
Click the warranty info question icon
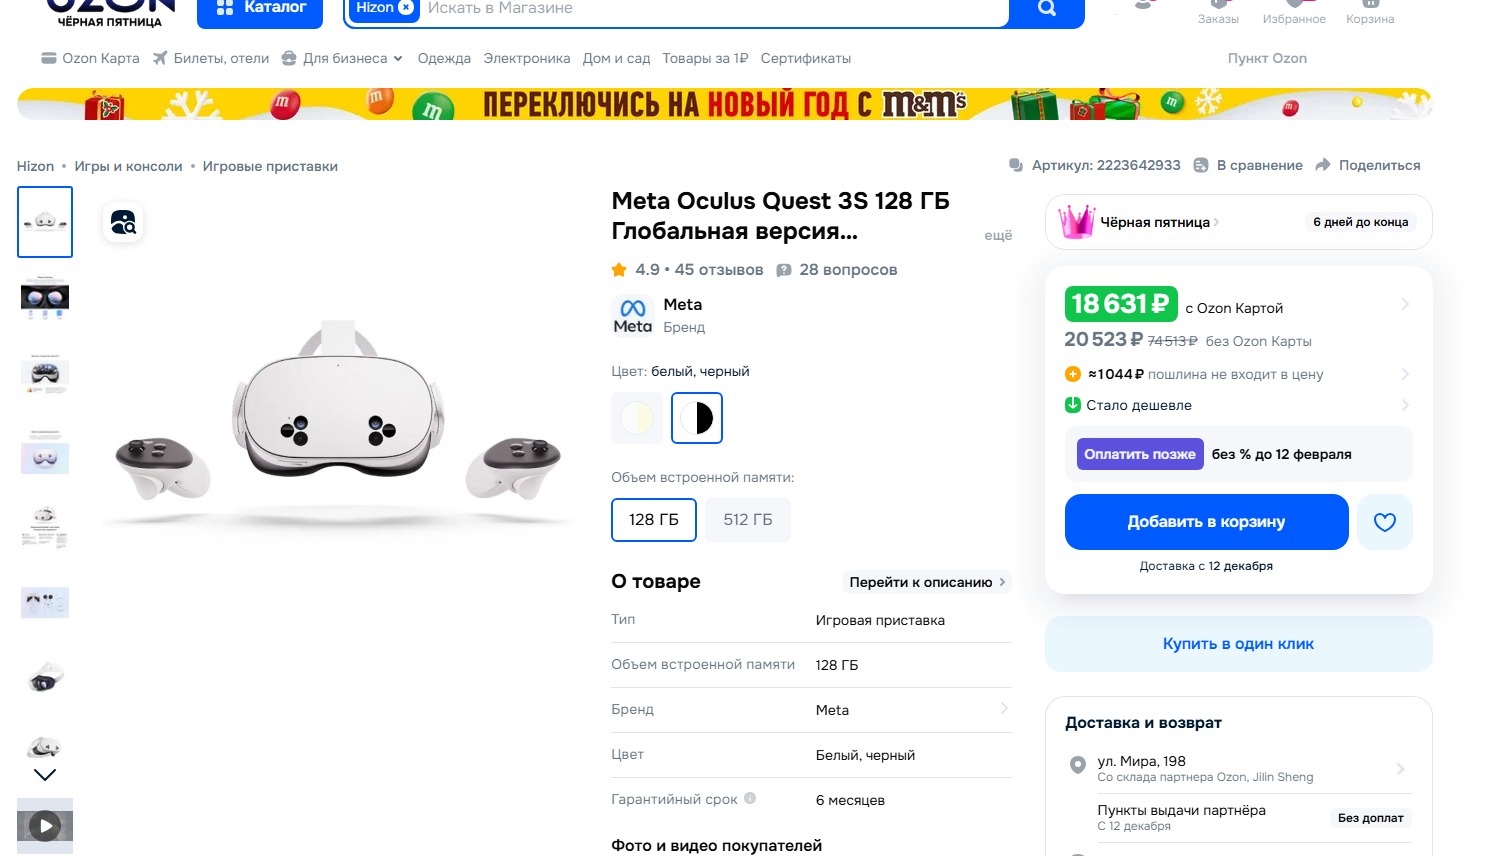pos(750,799)
